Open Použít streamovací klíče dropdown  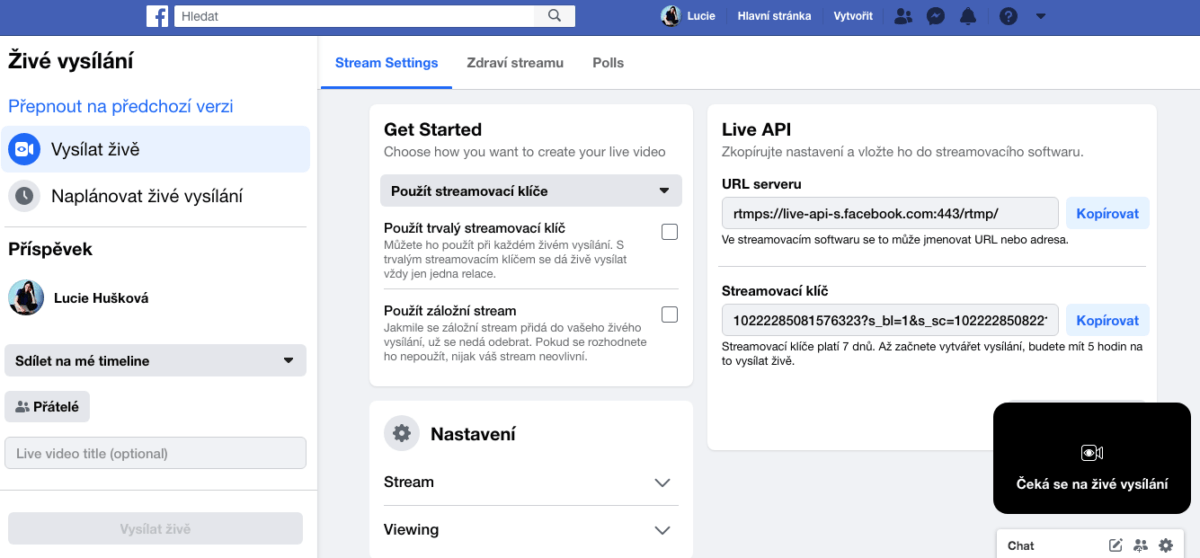pyautogui.click(x=531, y=191)
